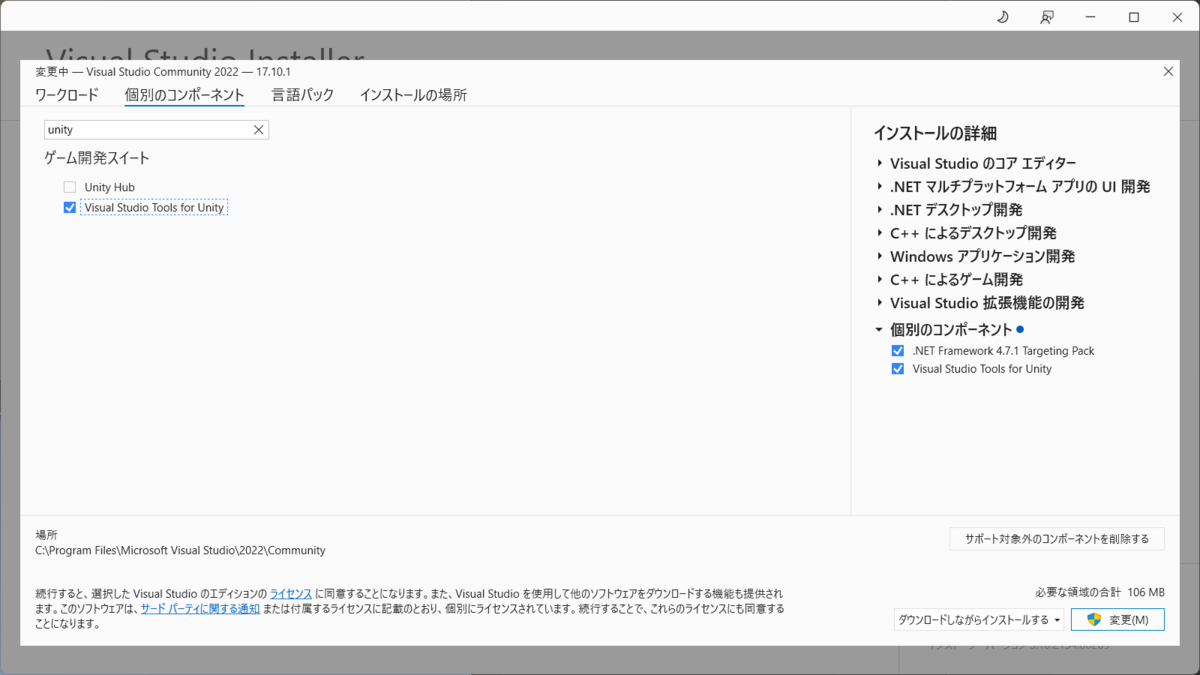Image resolution: width=1200 pixels, height=675 pixels.
Task: Clear the unity search with X icon
Action: pos(258,130)
